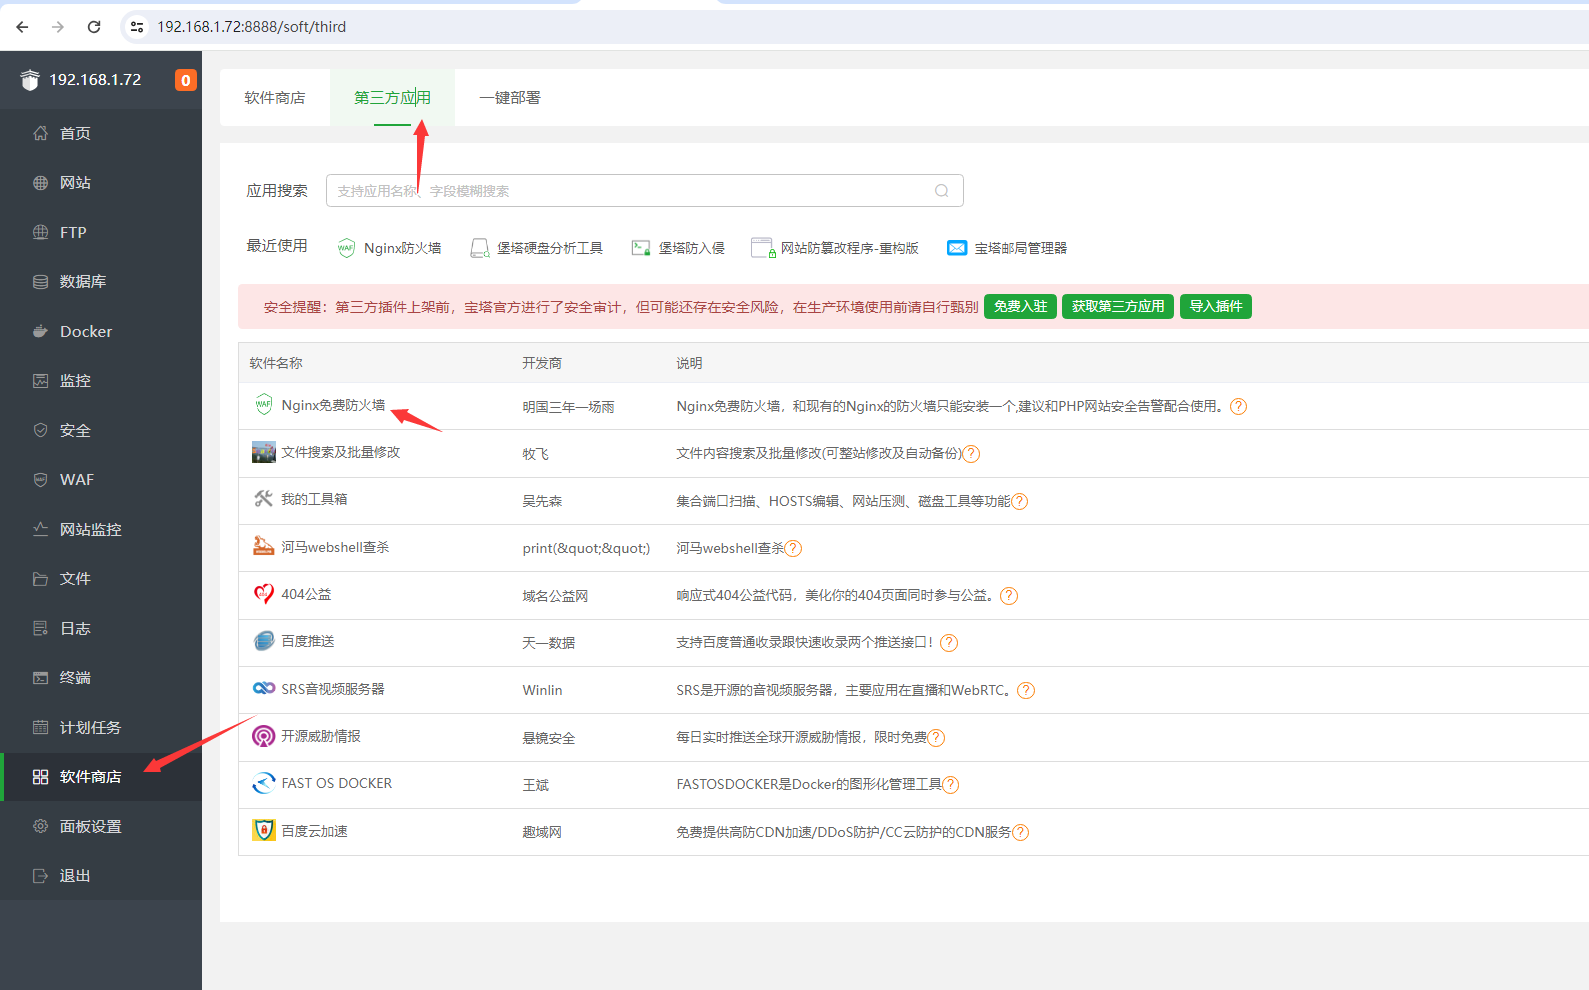Click the search magnifier icon

point(942,191)
